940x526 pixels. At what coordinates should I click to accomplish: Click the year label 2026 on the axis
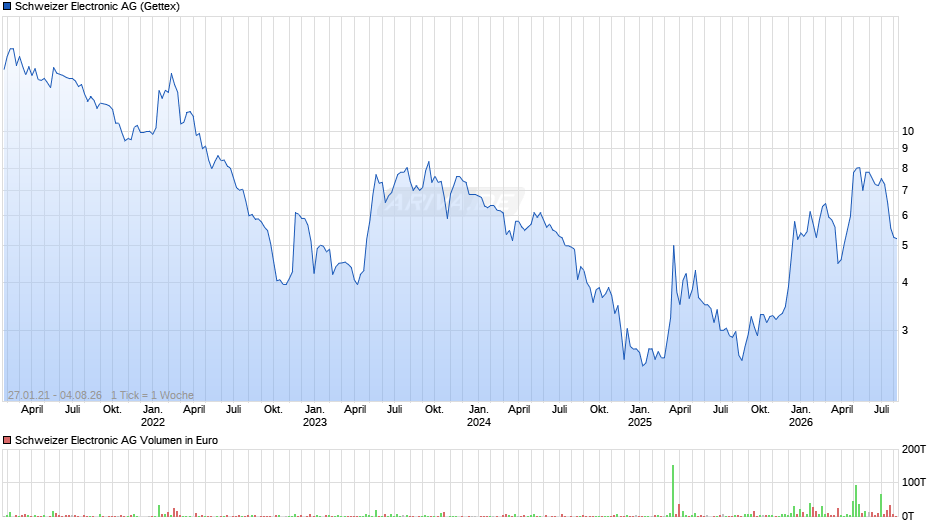click(801, 422)
